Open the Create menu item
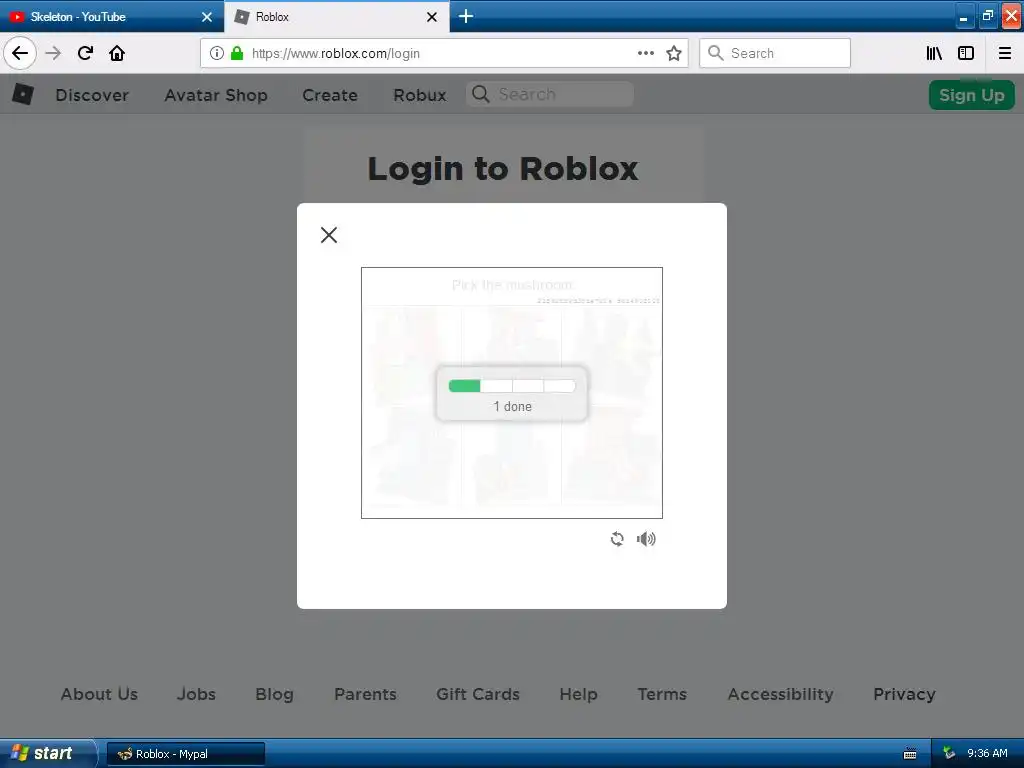The height and width of the screenshot is (768, 1024). [330, 95]
